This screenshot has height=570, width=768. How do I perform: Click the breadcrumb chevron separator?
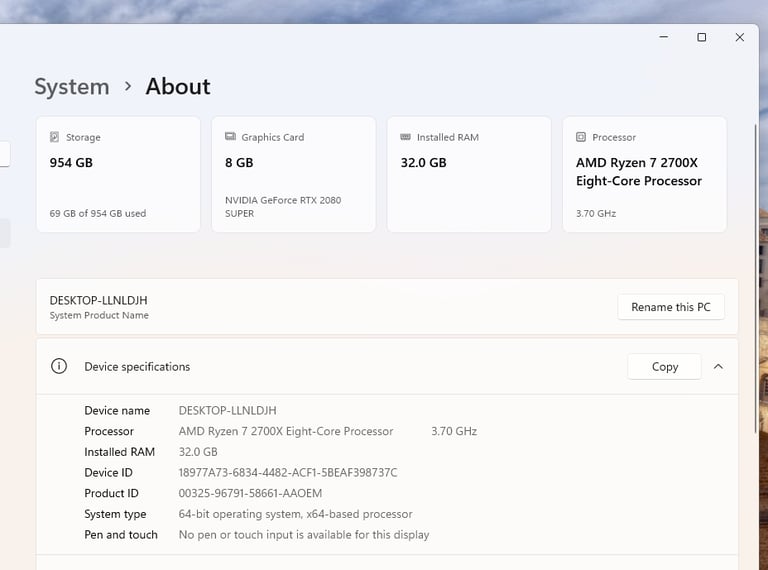[128, 86]
